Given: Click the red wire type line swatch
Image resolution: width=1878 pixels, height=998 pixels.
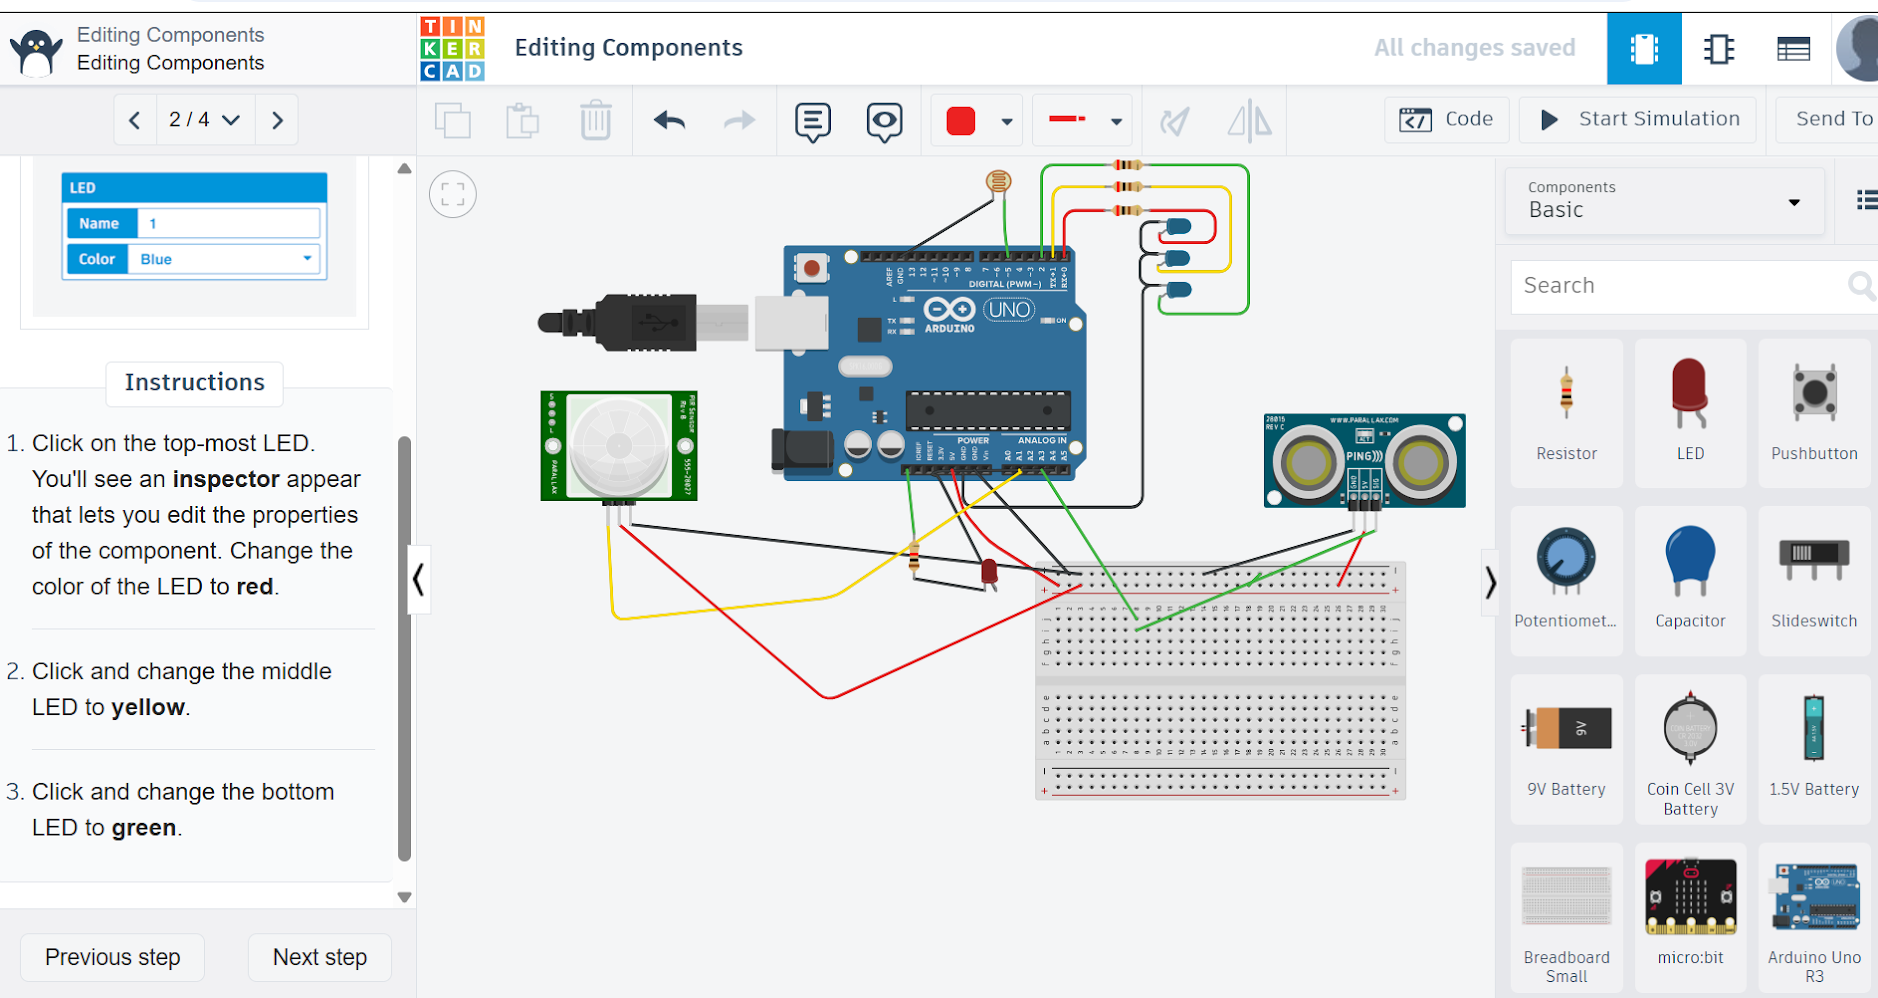Looking at the screenshot, I should click(x=1067, y=119).
